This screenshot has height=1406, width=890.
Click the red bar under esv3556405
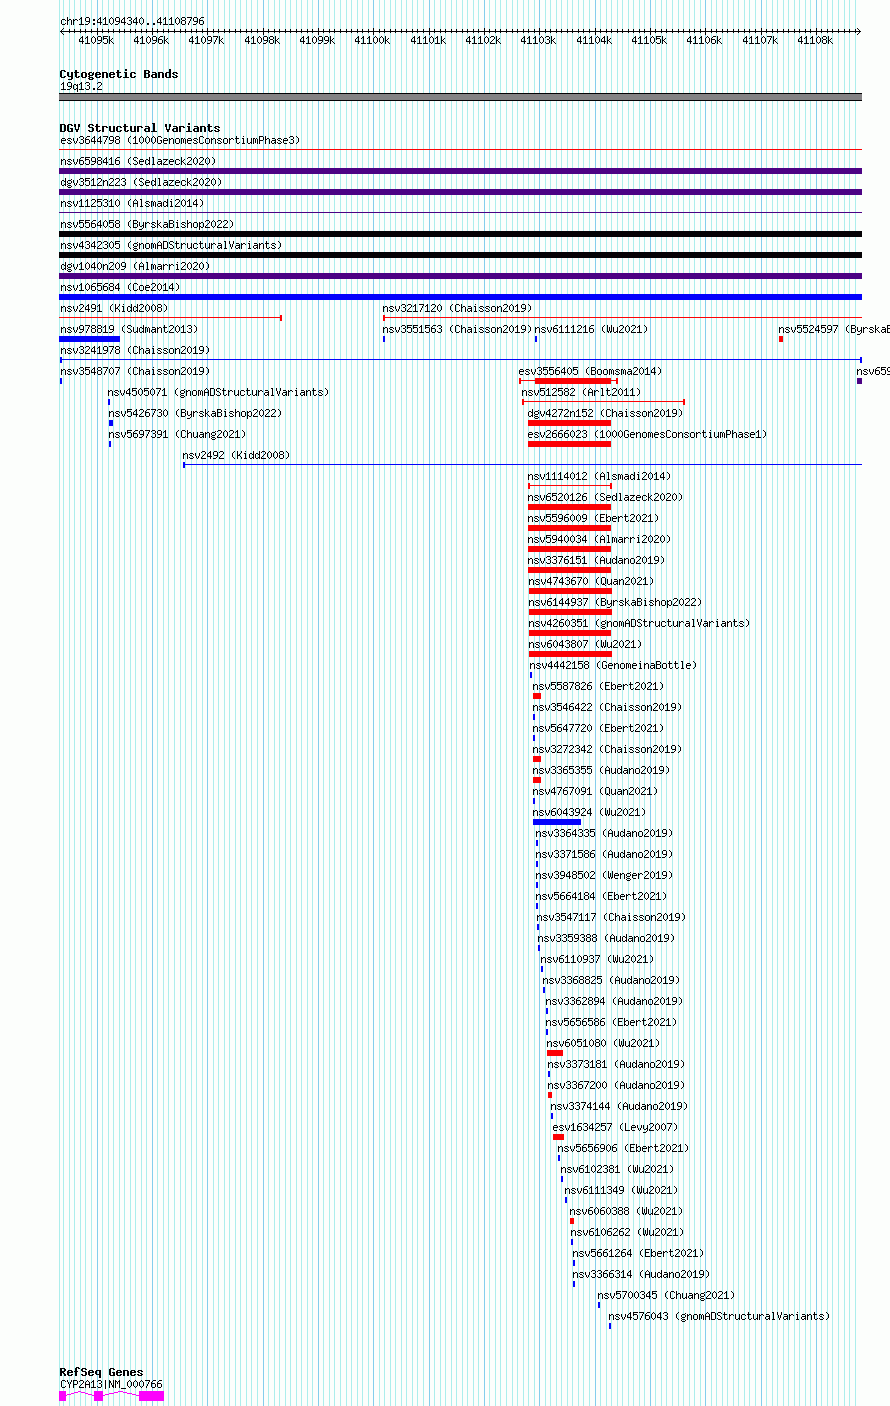click(573, 381)
